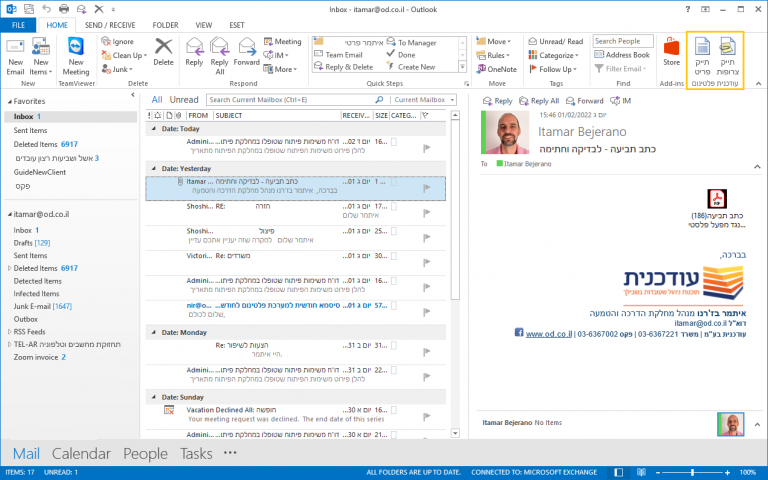
Task: Expand the RSS Feeds folder
Action: pos(9,332)
